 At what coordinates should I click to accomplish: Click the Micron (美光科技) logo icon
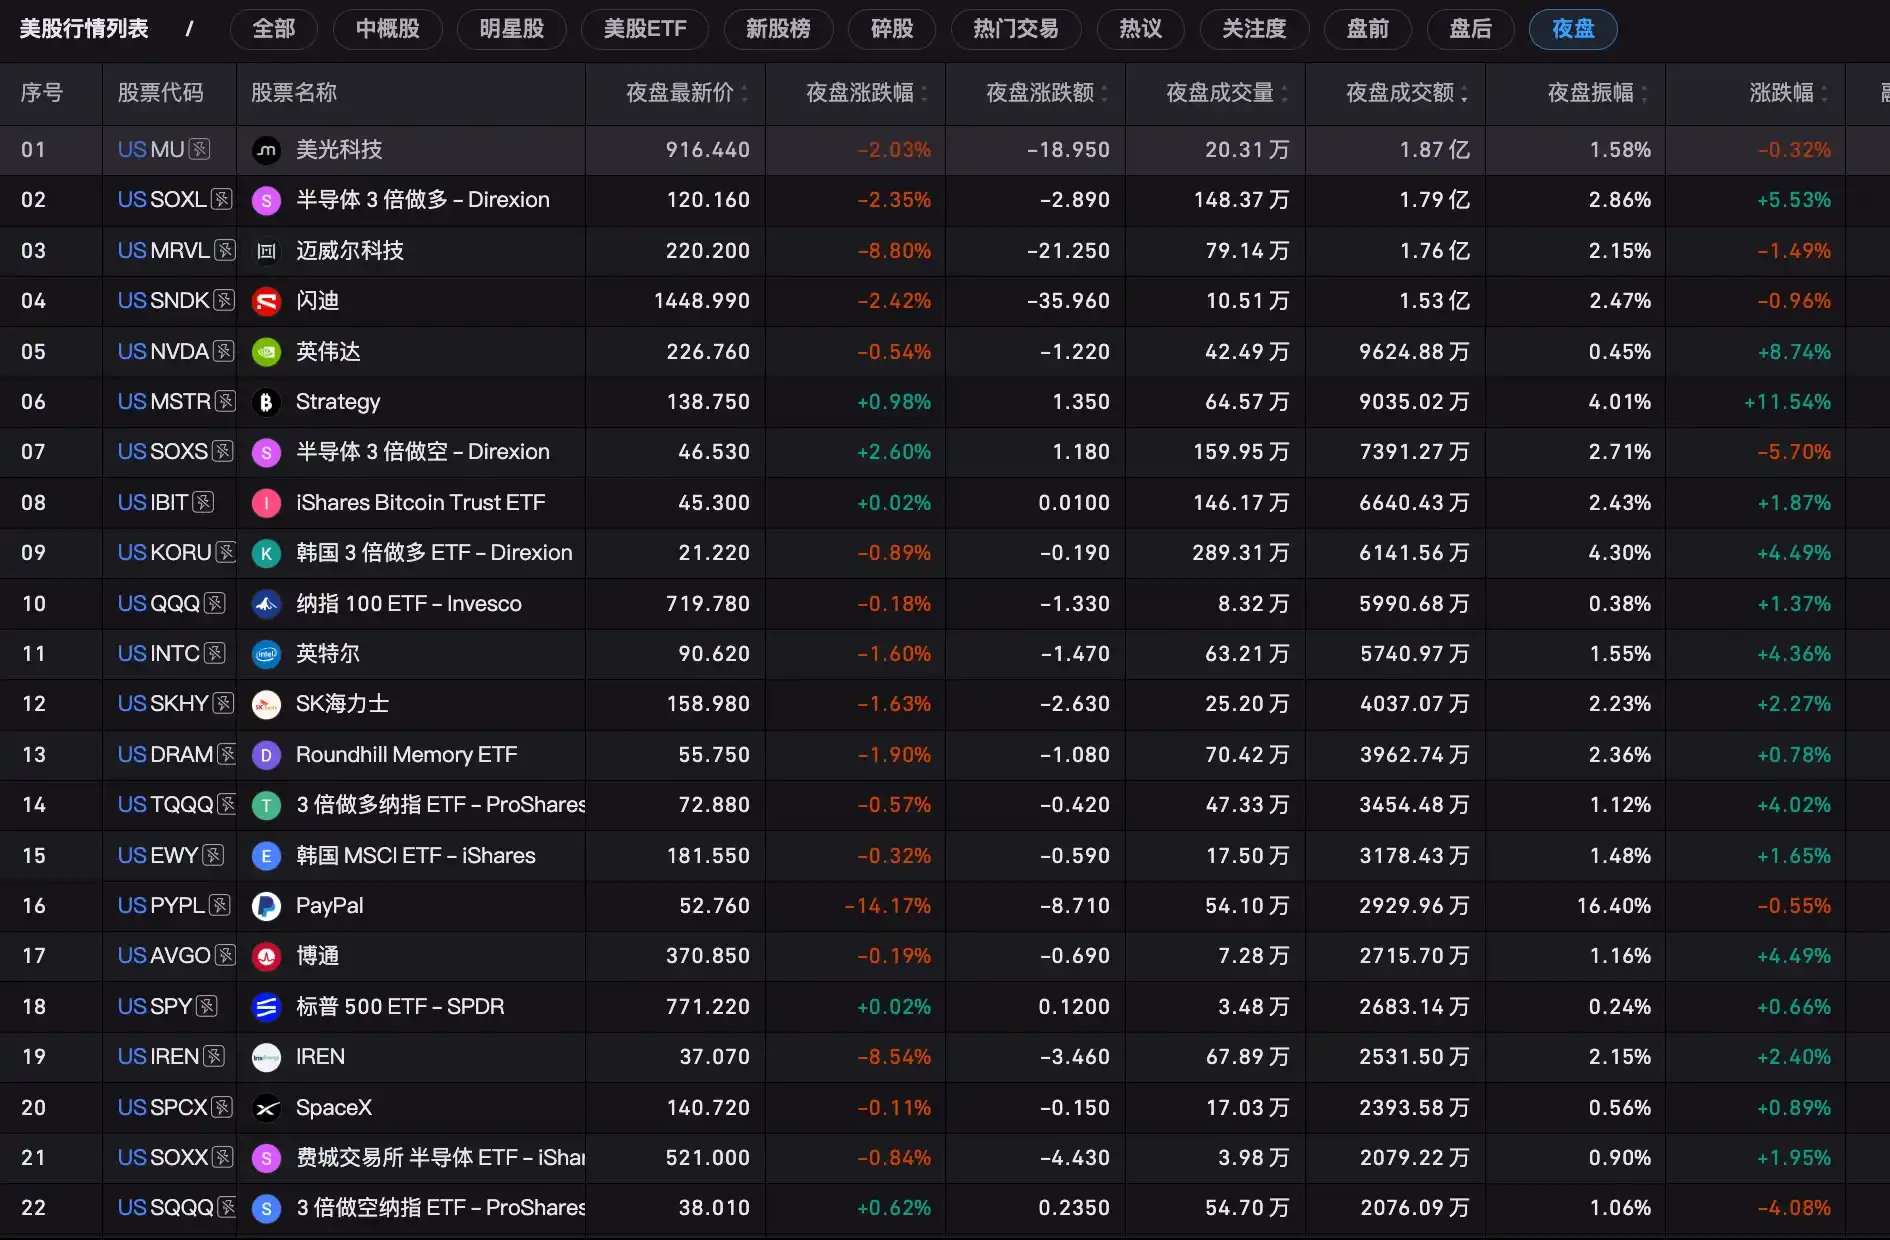click(x=266, y=150)
